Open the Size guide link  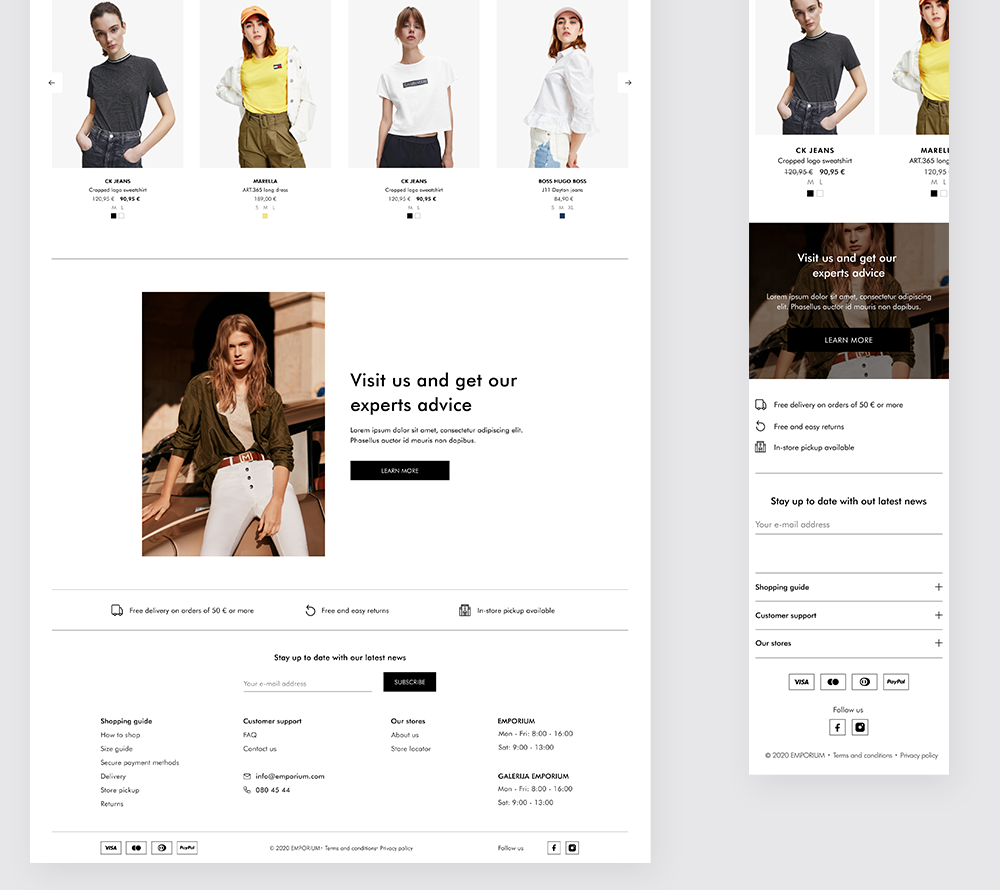[117, 749]
